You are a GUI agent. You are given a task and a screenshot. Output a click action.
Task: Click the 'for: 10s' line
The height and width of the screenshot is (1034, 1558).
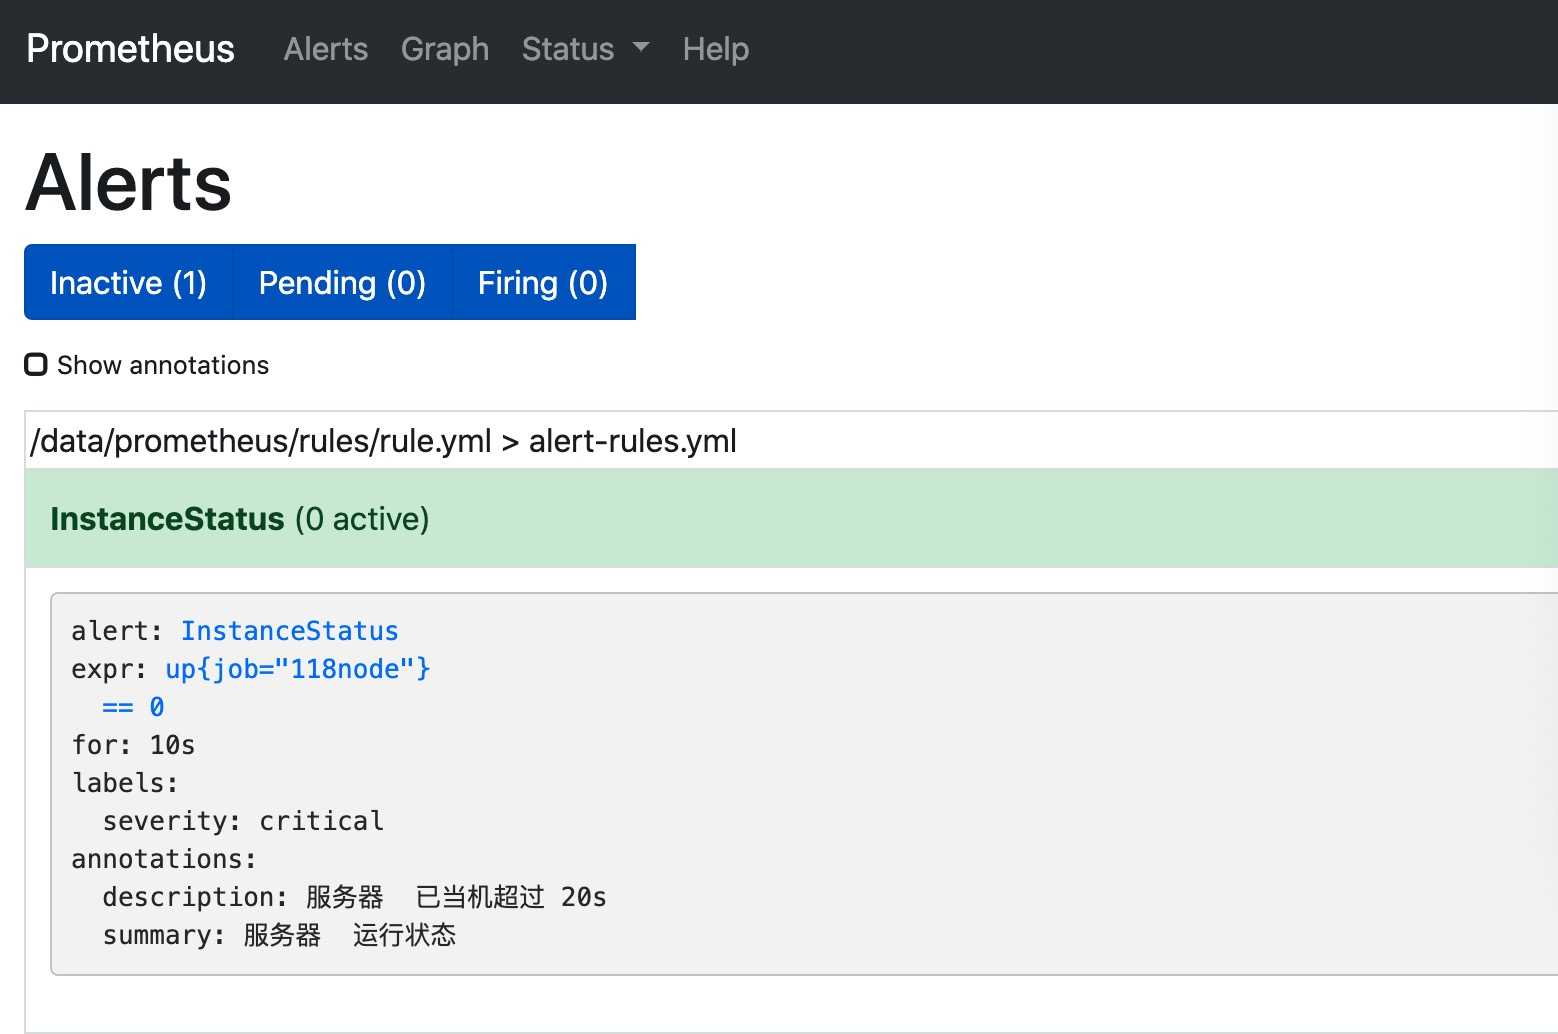tap(133, 745)
